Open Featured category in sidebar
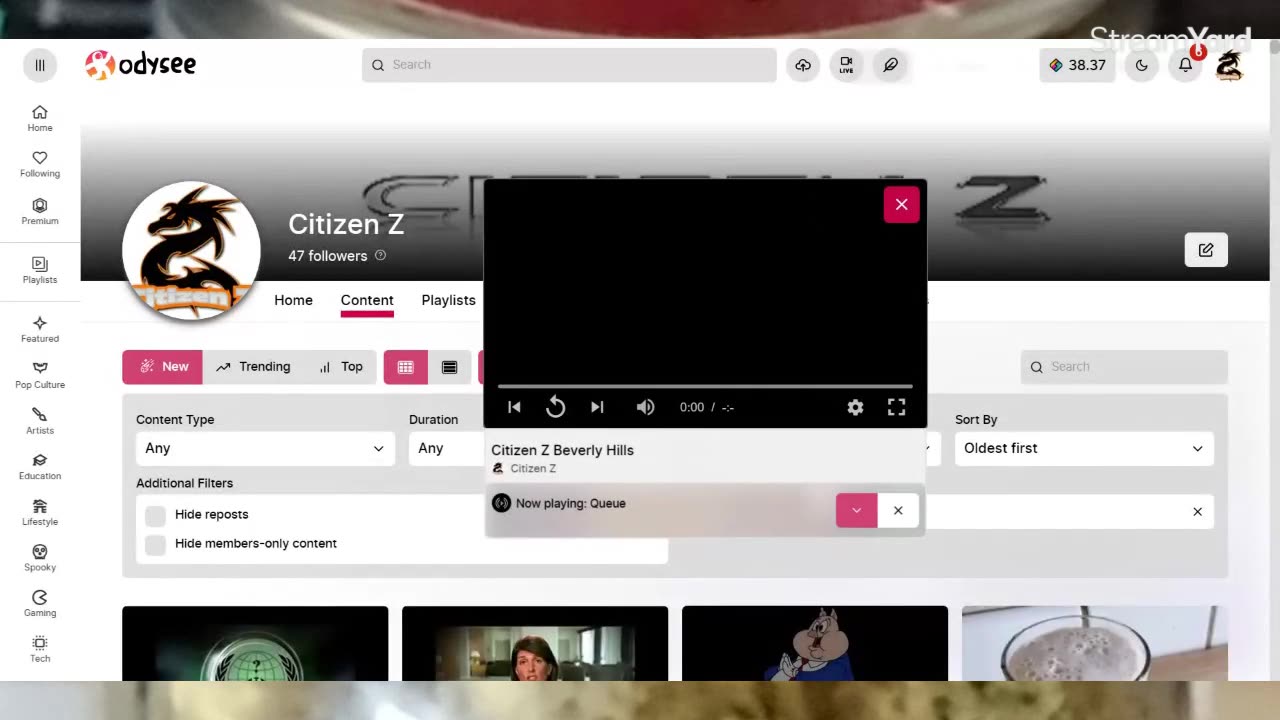Viewport: 1280px width, 720px height. pos(40,330)
